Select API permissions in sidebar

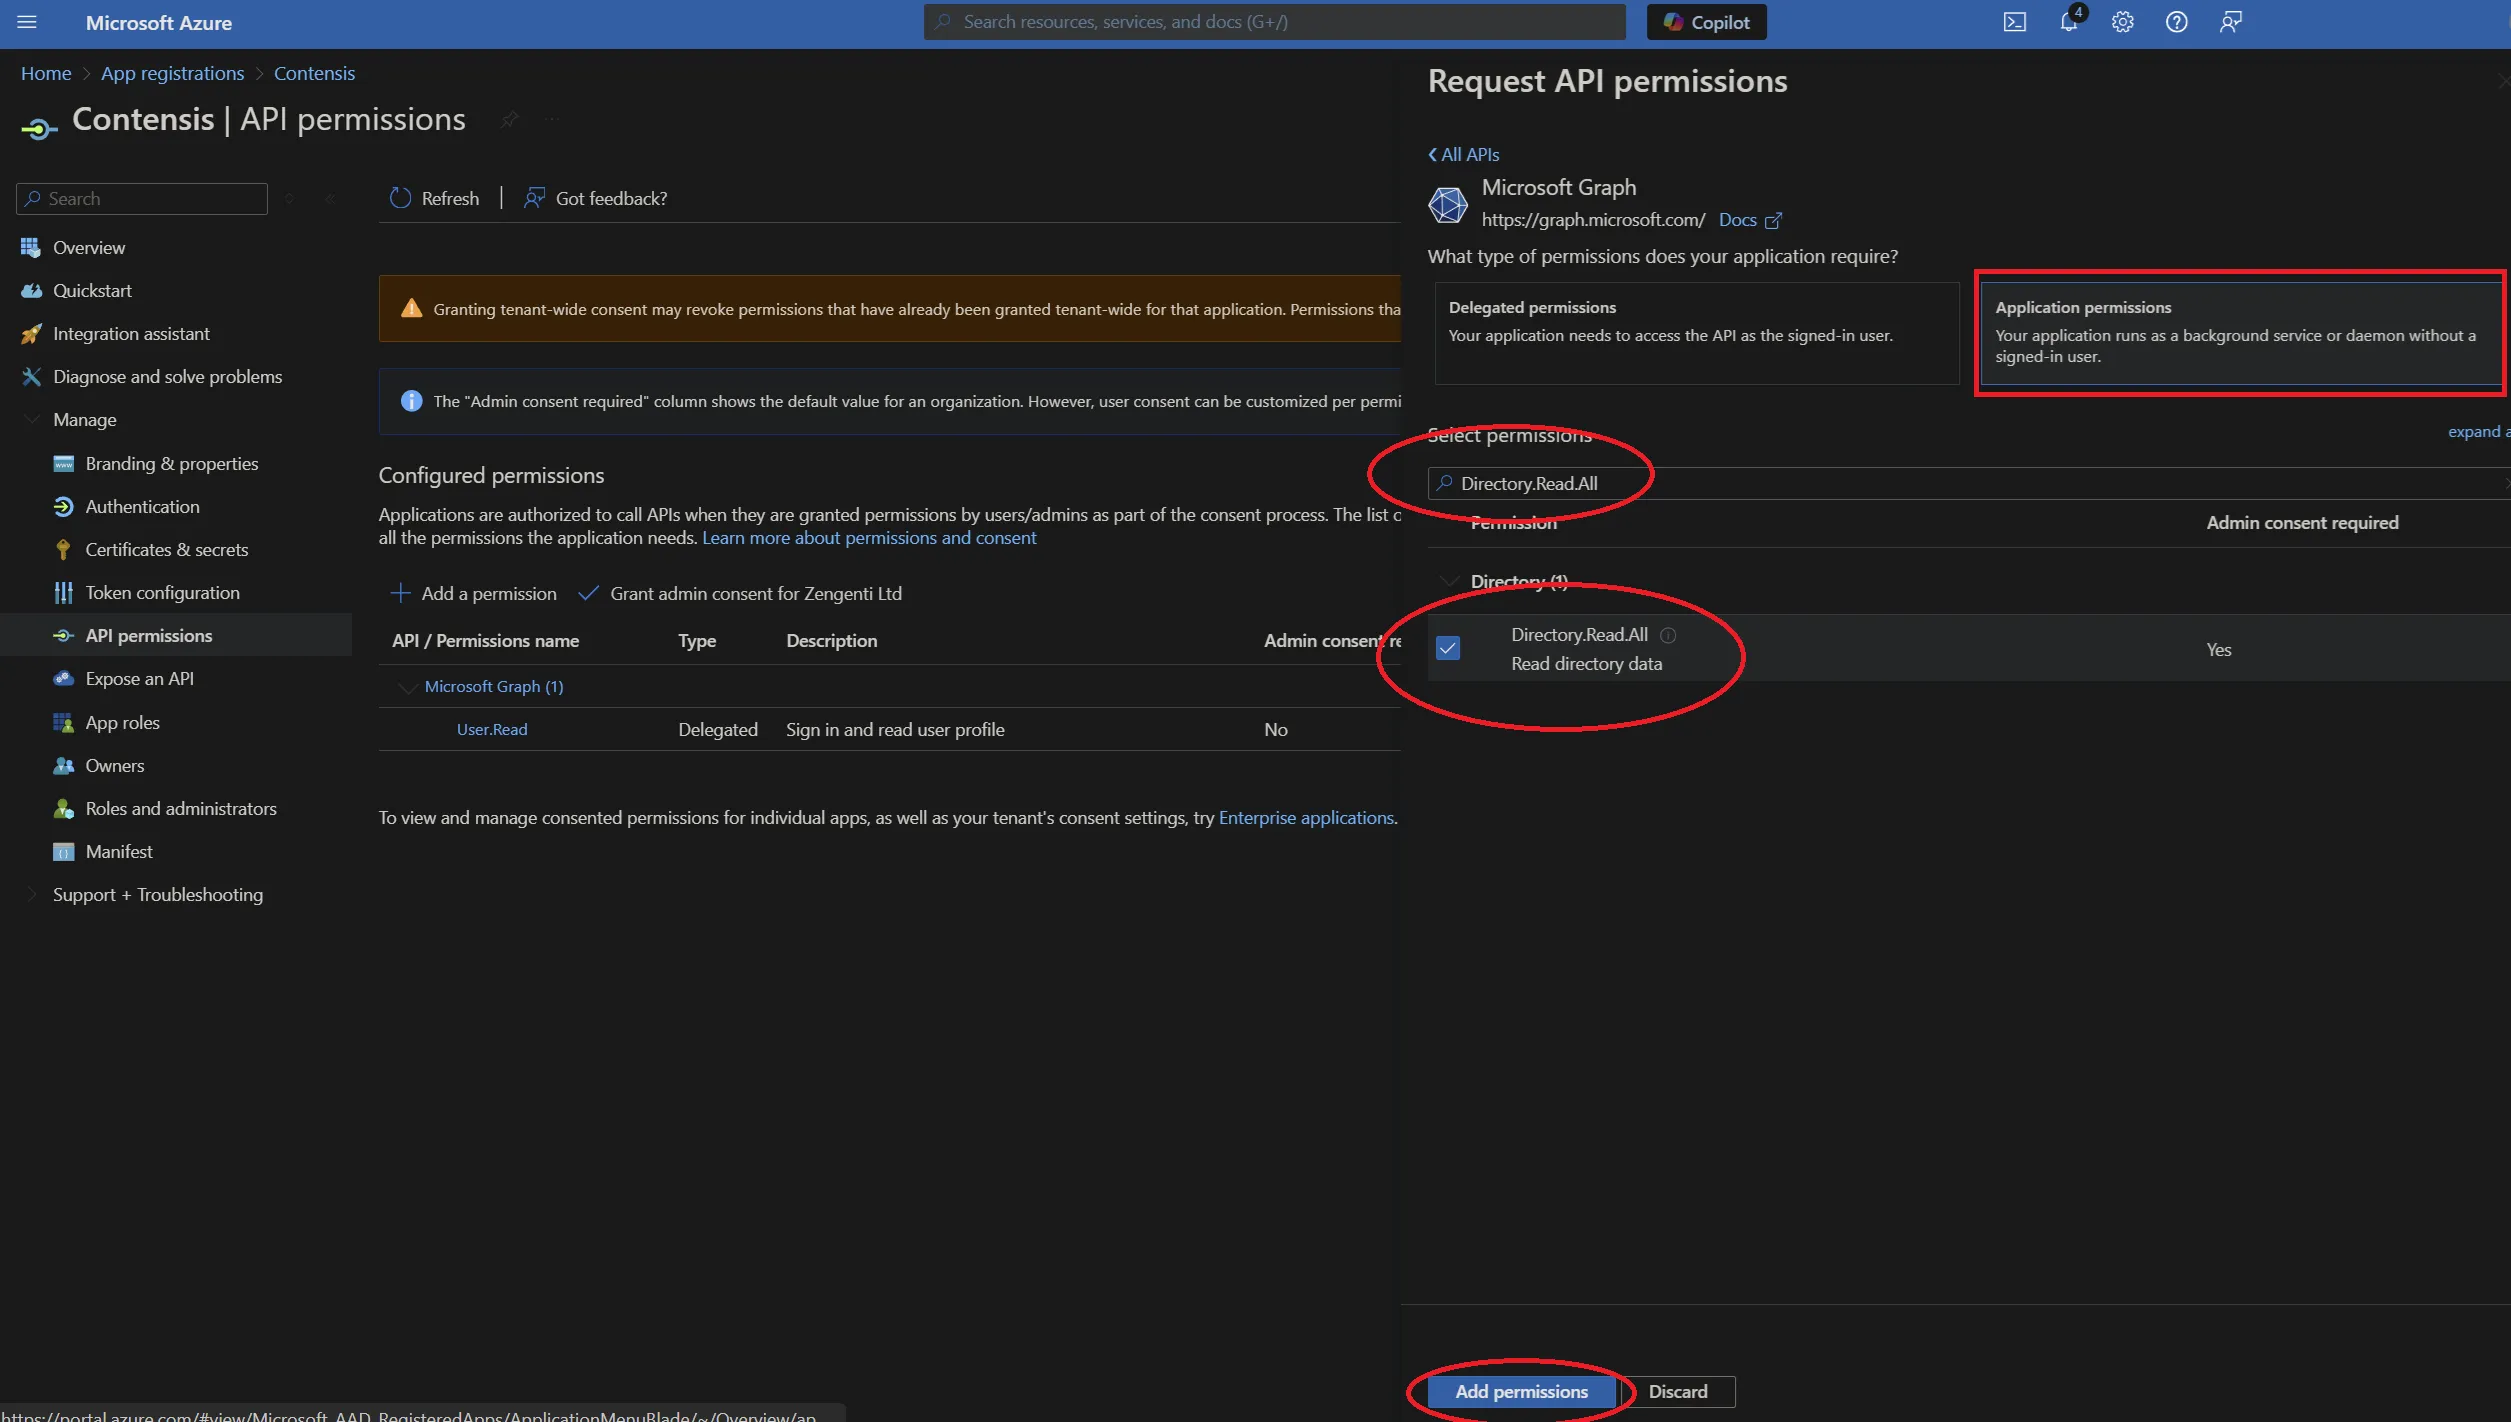tap(148, 635)
